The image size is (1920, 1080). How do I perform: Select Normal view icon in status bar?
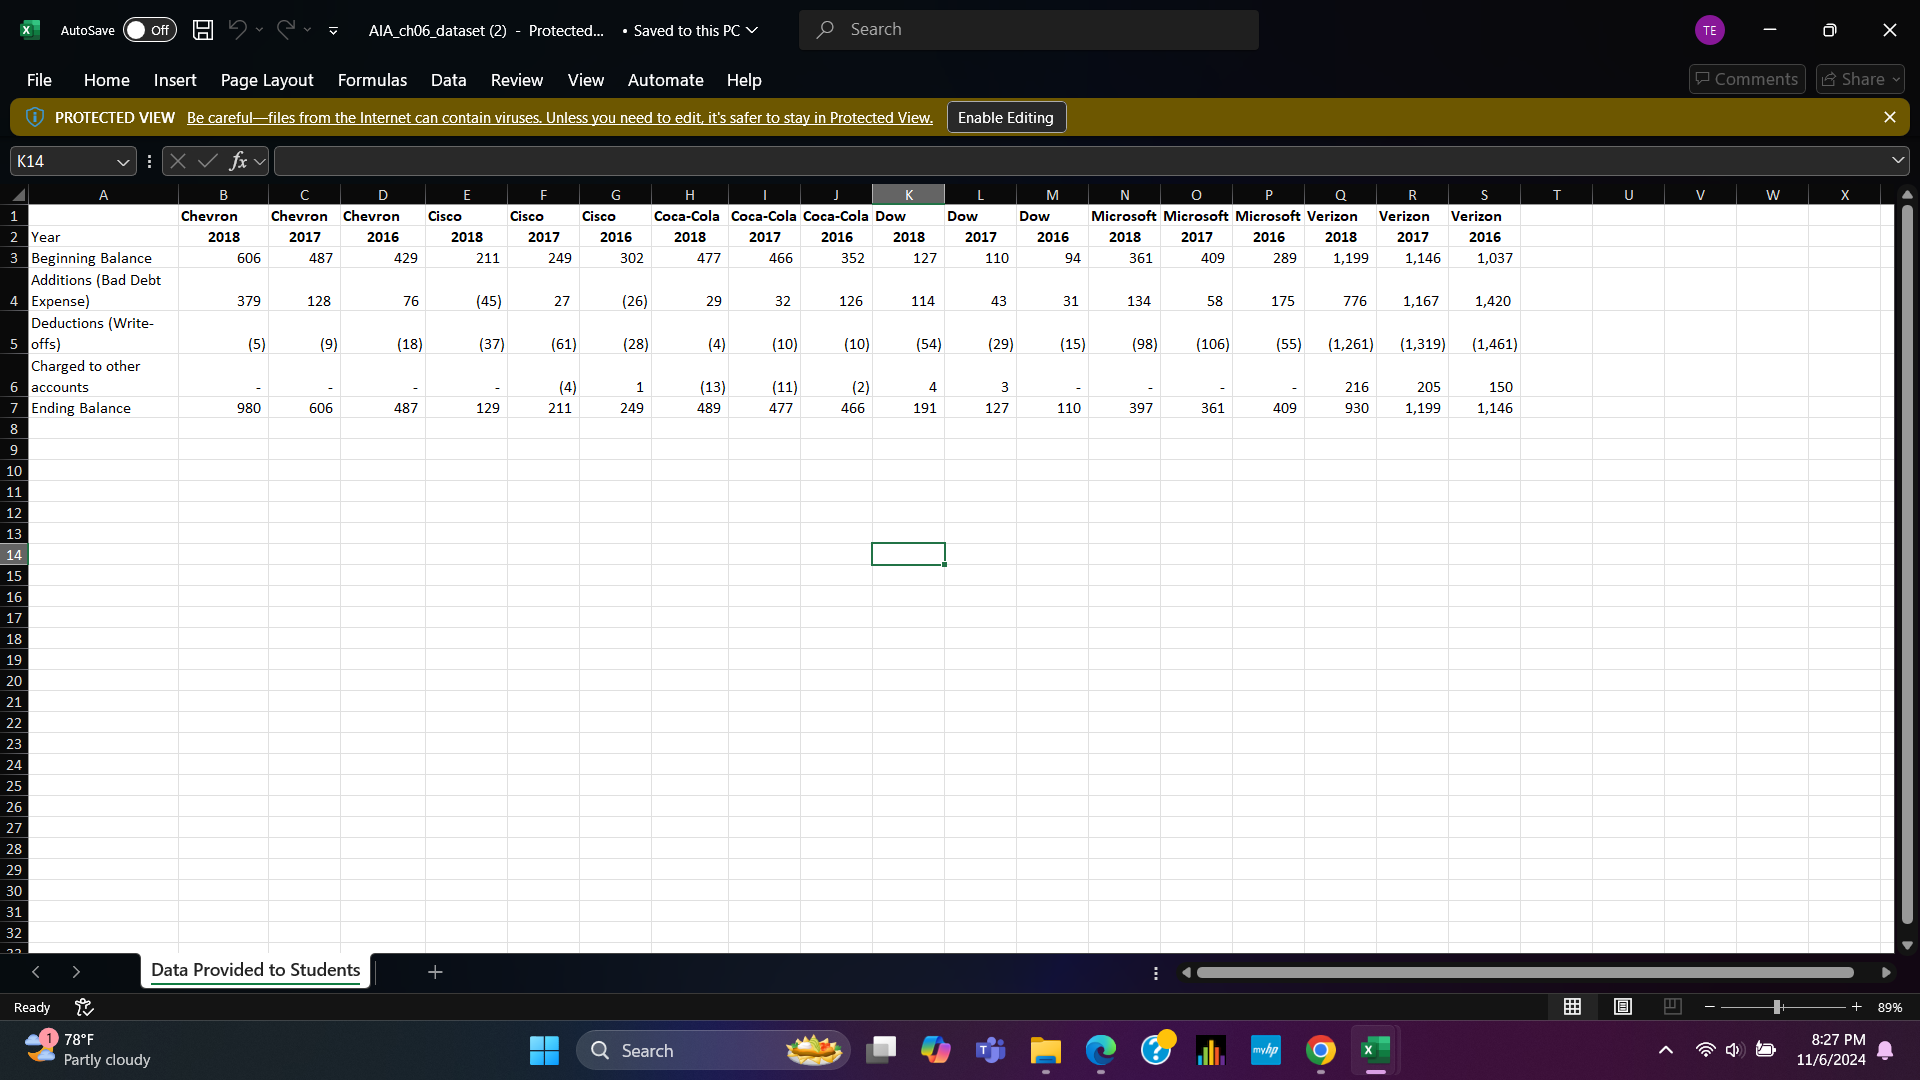click(x=1572, y=1007)
